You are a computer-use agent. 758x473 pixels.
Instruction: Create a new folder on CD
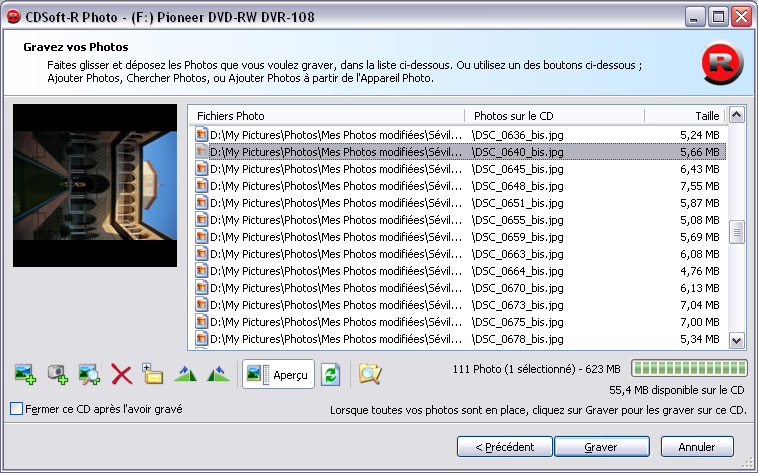[x=153, y=373]
